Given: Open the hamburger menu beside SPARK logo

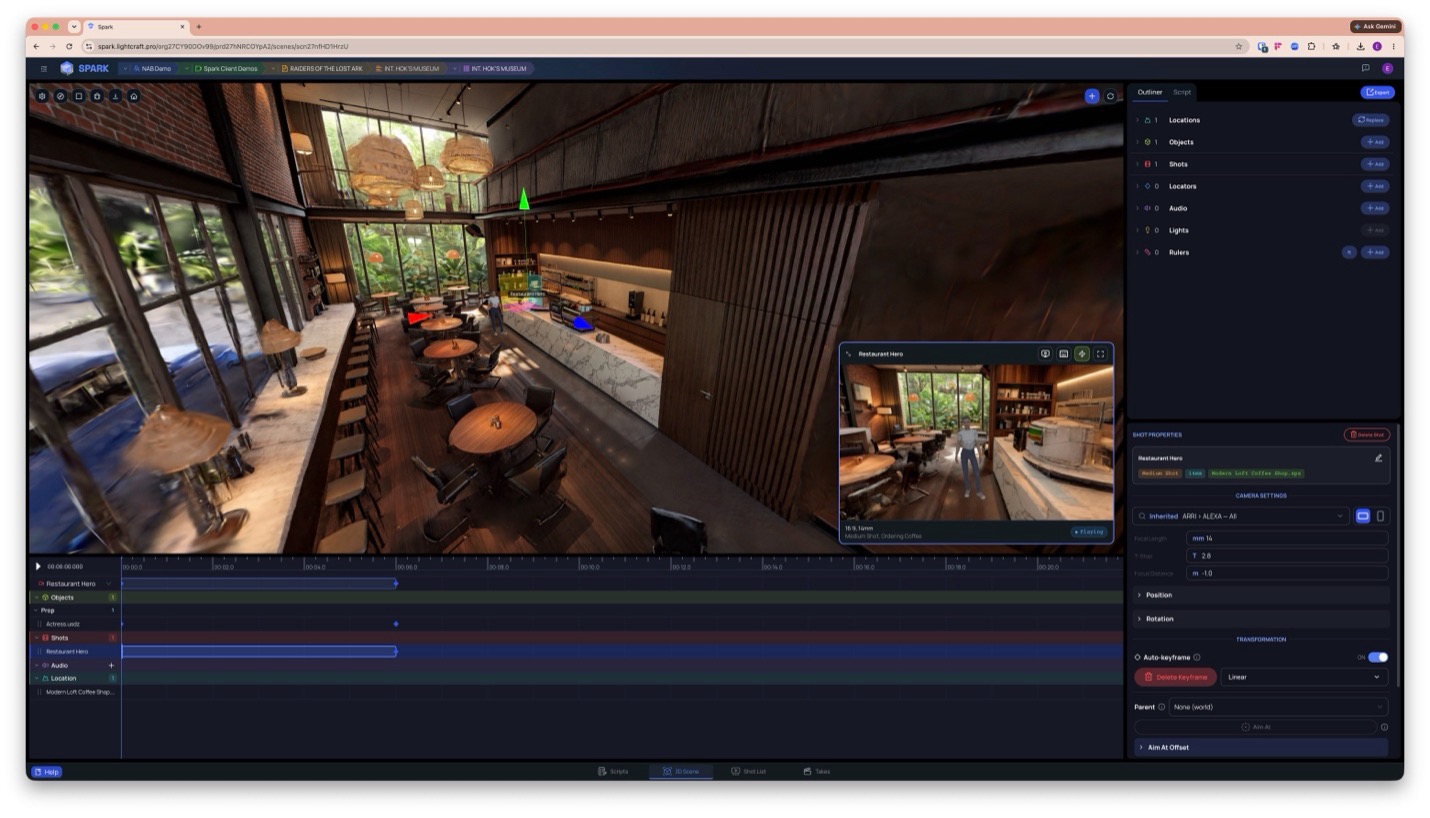Looking at the screenshot, I should (43, 68).
